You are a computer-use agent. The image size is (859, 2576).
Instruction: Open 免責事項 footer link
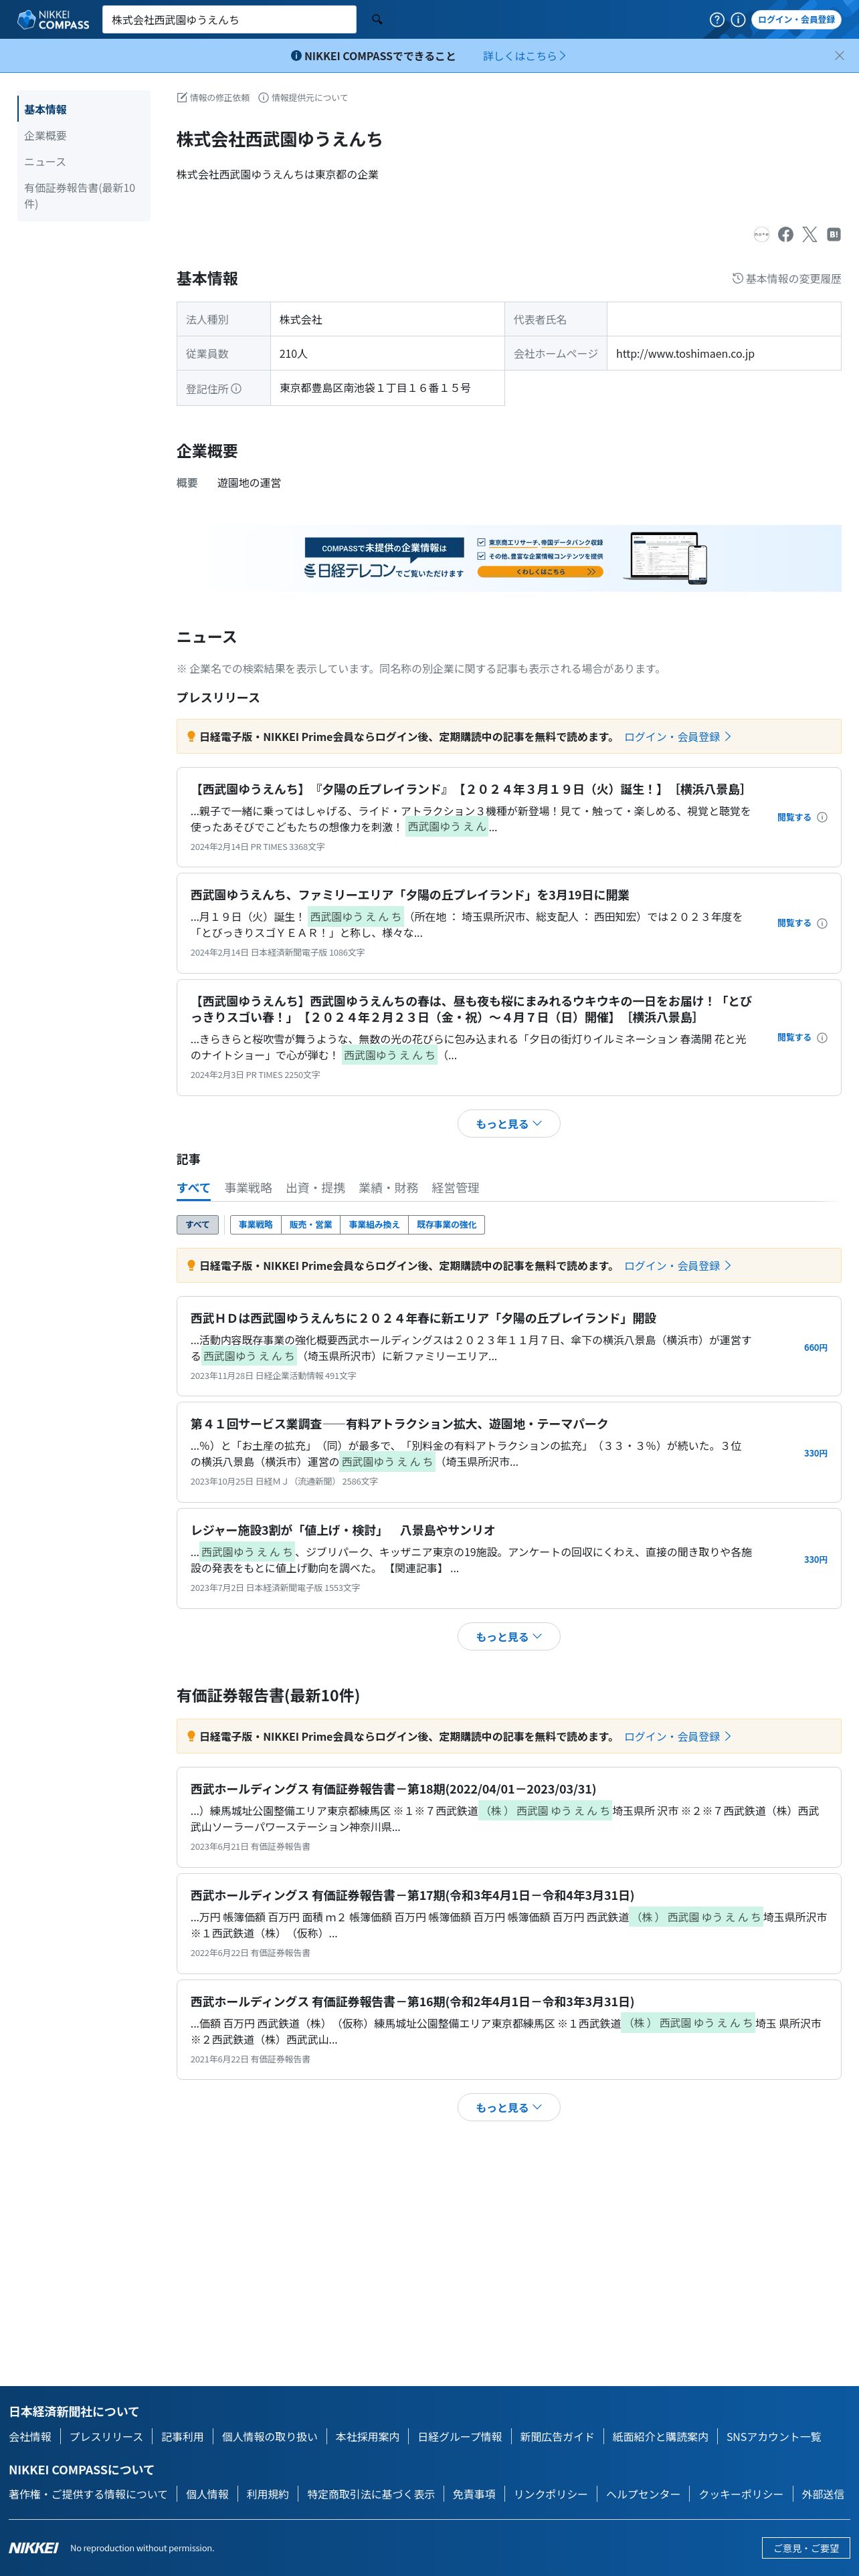[x=474, y=2495]
